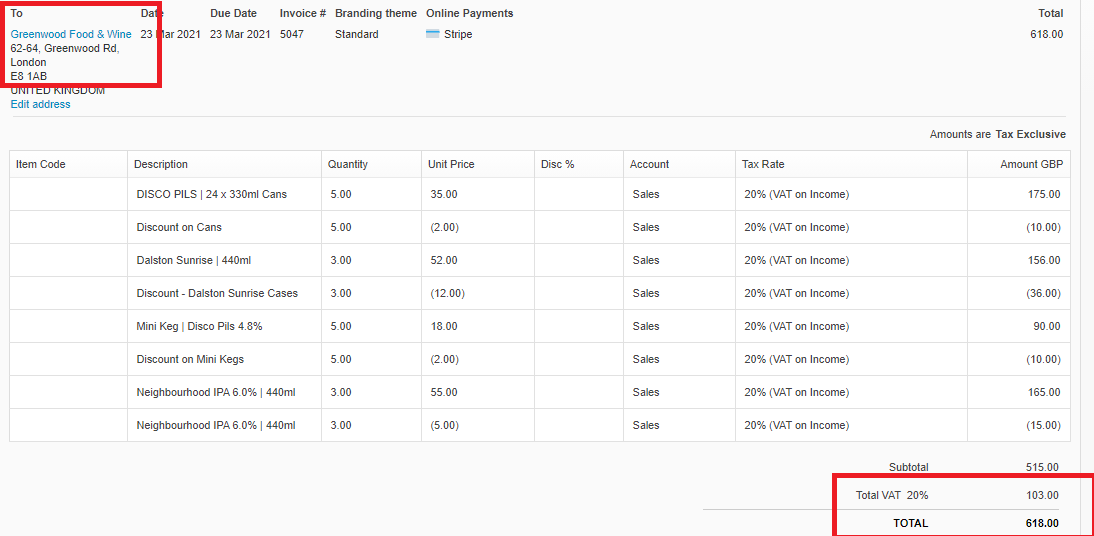Select the Dalston Sunrise | 440ml description
Screen dimensions: 1094x536
click(x=194, y=260)
